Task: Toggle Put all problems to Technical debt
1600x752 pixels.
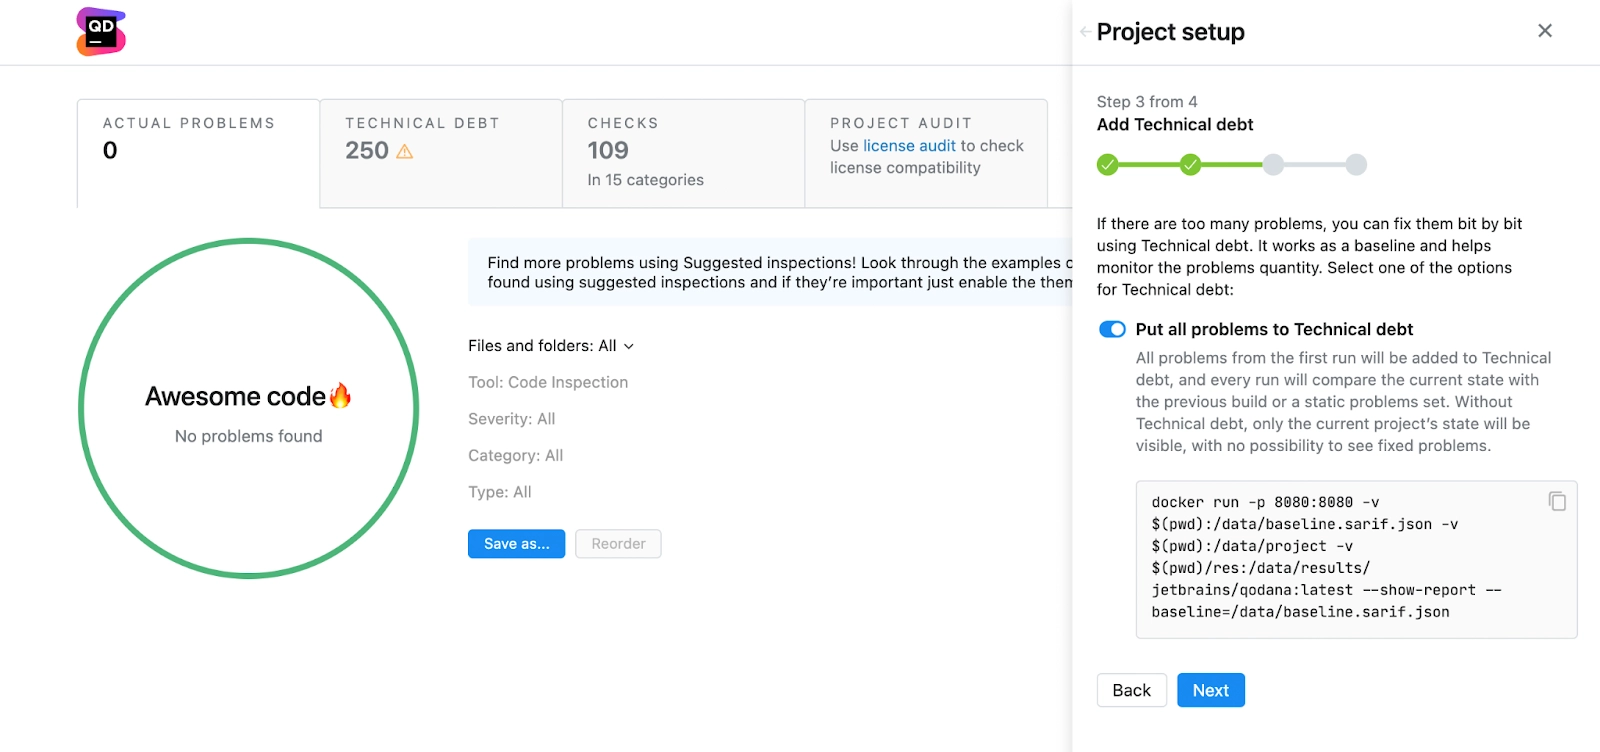Action: (x=1112, y=330)
